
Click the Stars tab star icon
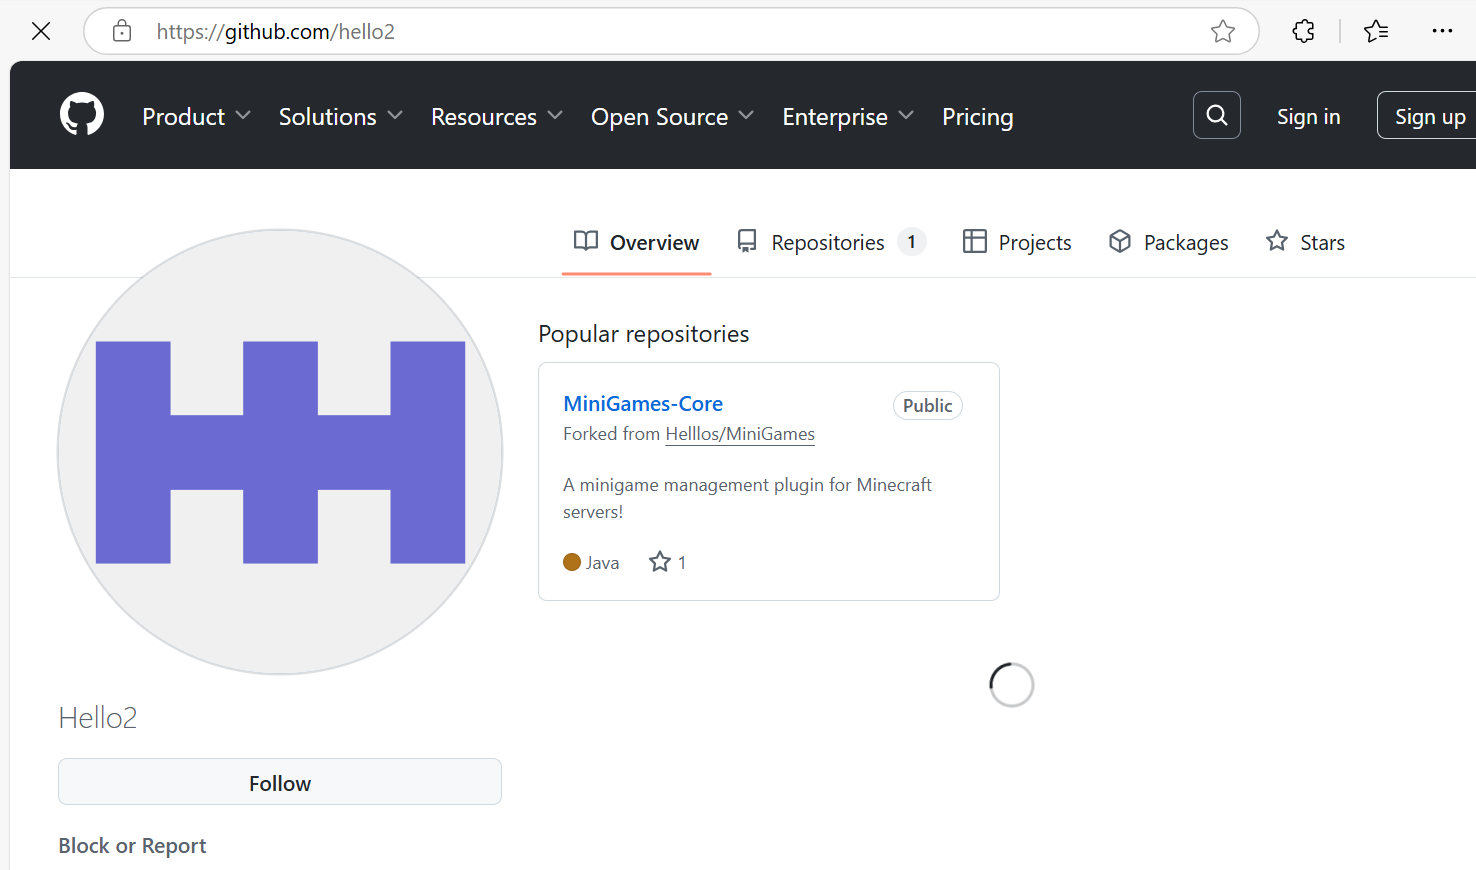pyautogui.click(x=1277, y=240)
